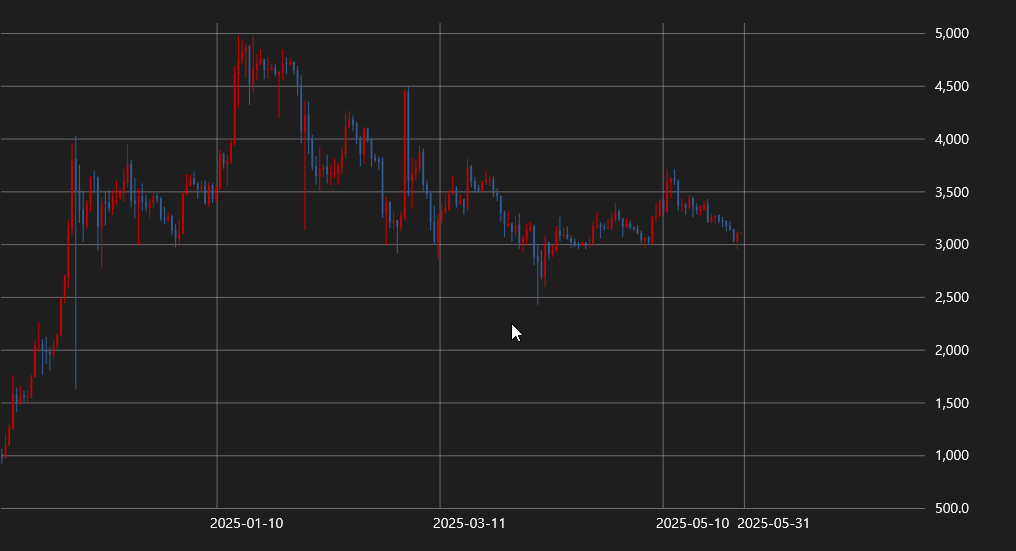This screenshot has width=1016, height=551.
Task: Click the 2,000 price axis label
Action: (952, 350)
